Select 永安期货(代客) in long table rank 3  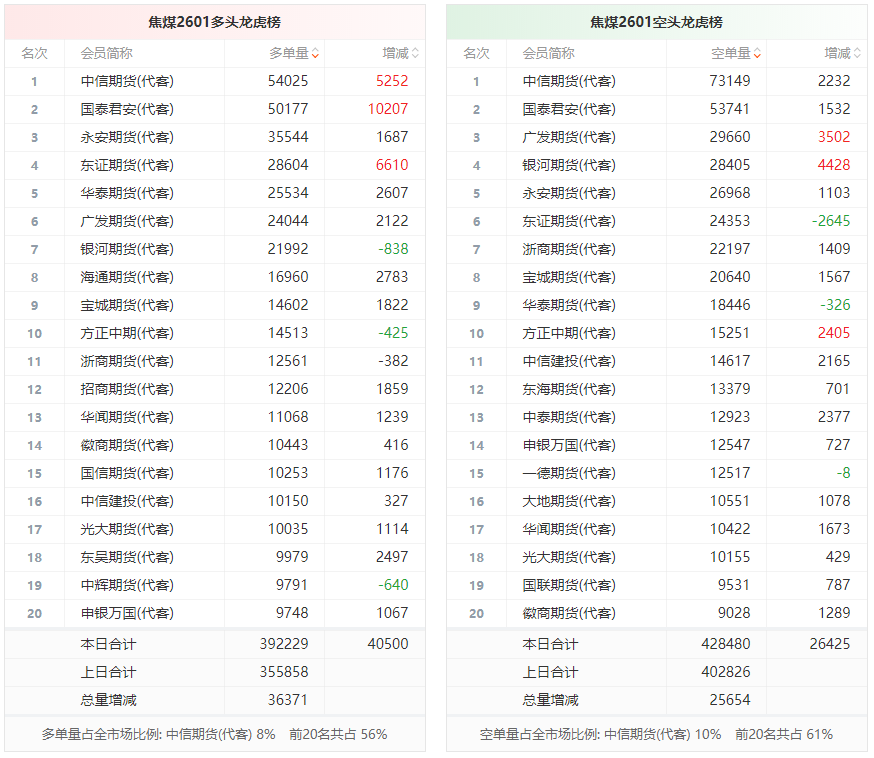(x=127, y=137)
